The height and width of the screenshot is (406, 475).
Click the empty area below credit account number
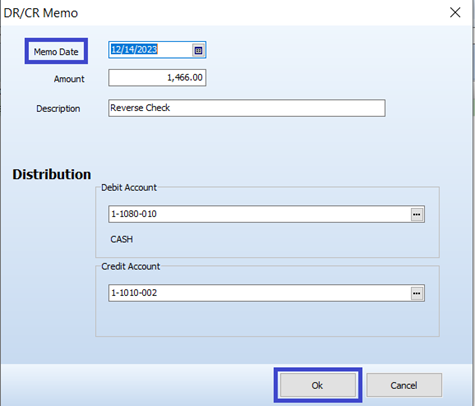coord(266,318)
